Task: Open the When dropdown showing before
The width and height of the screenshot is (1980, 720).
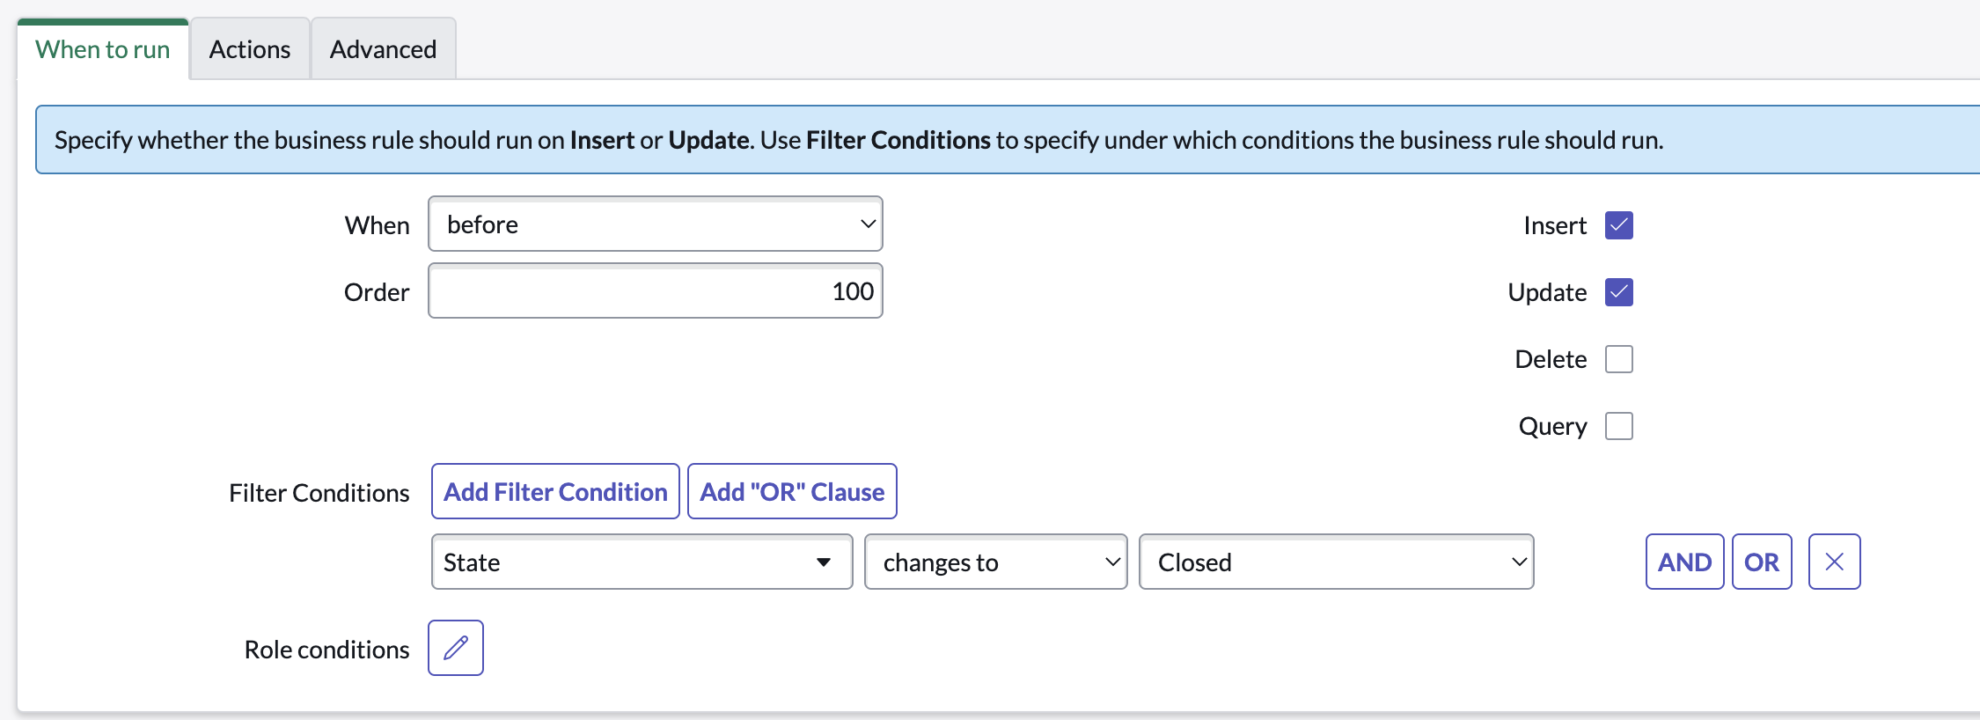Action: [655, 224]
